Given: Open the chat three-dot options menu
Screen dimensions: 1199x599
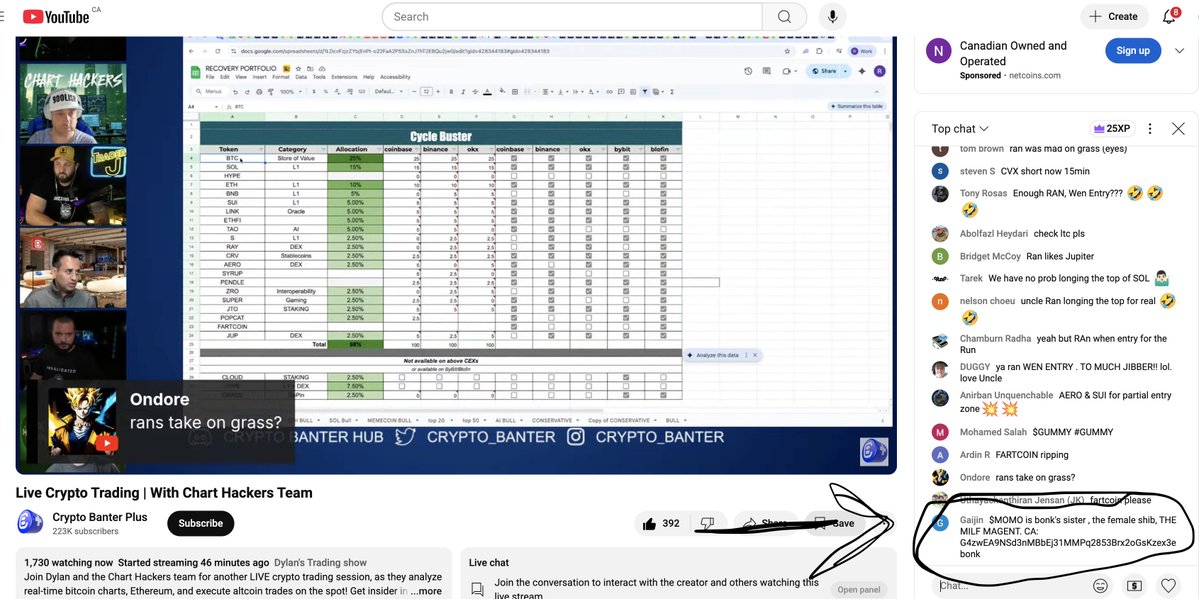Looking at the screenshot, I should (x=1149, y=129).
